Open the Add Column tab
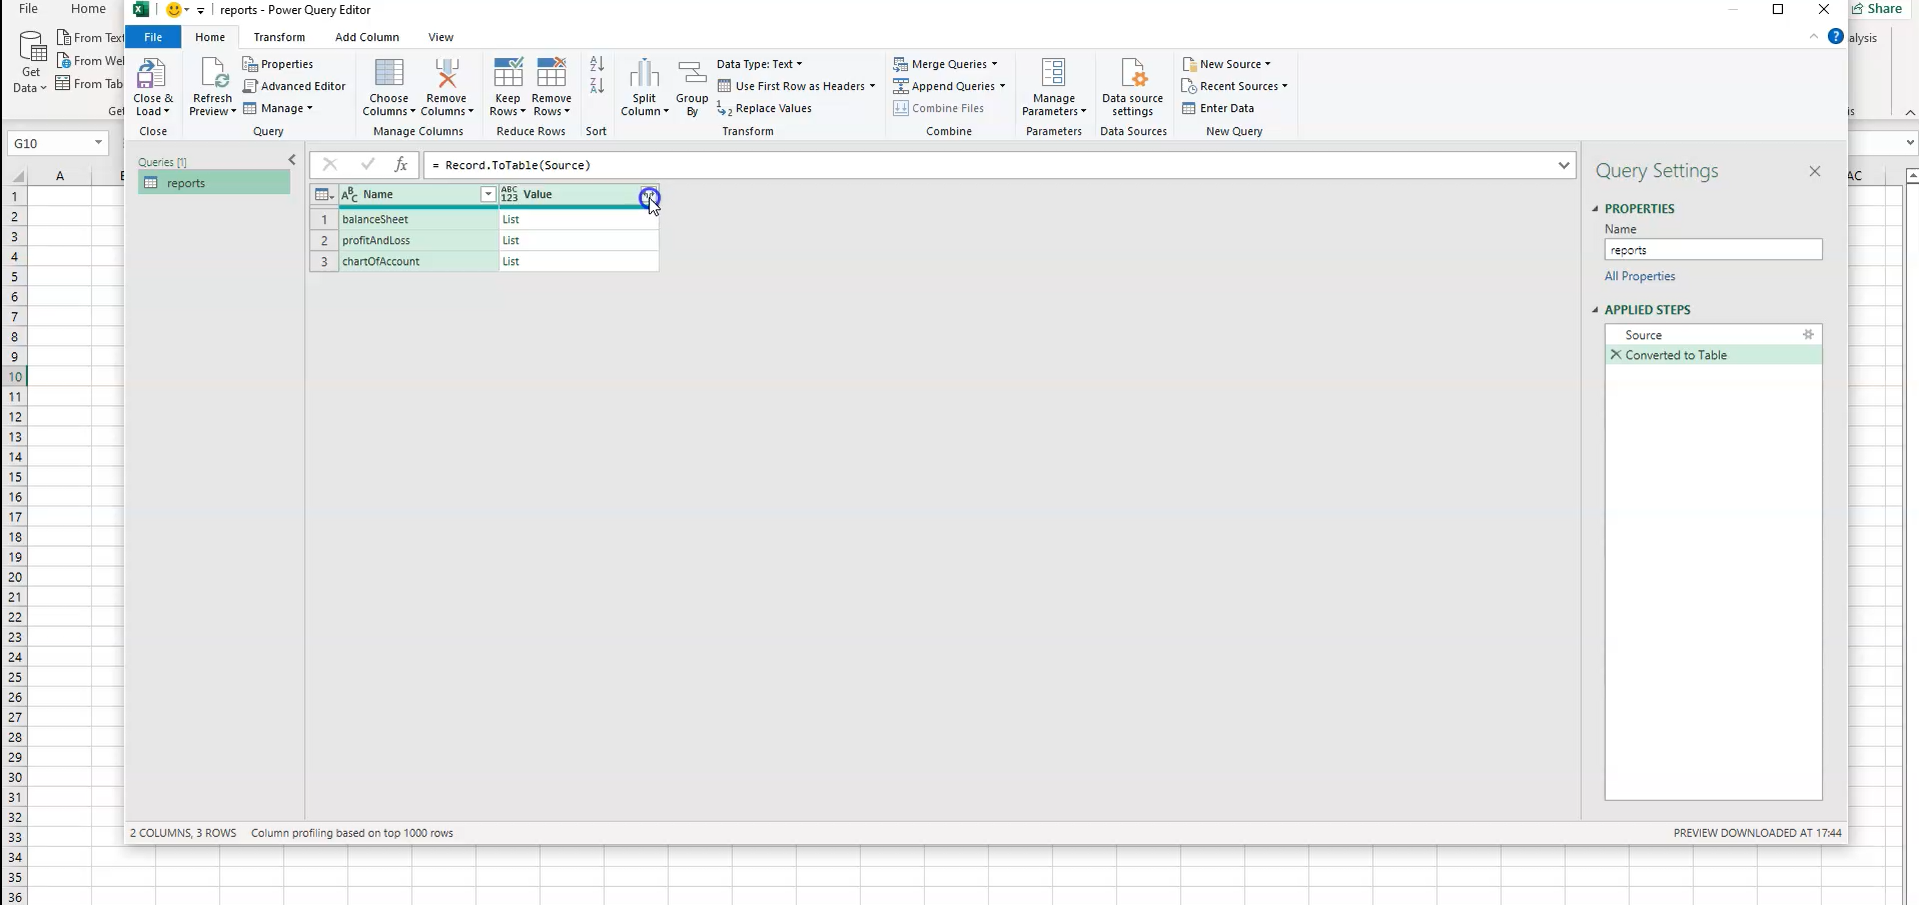Screen dimensions: 1919x905 366,37
